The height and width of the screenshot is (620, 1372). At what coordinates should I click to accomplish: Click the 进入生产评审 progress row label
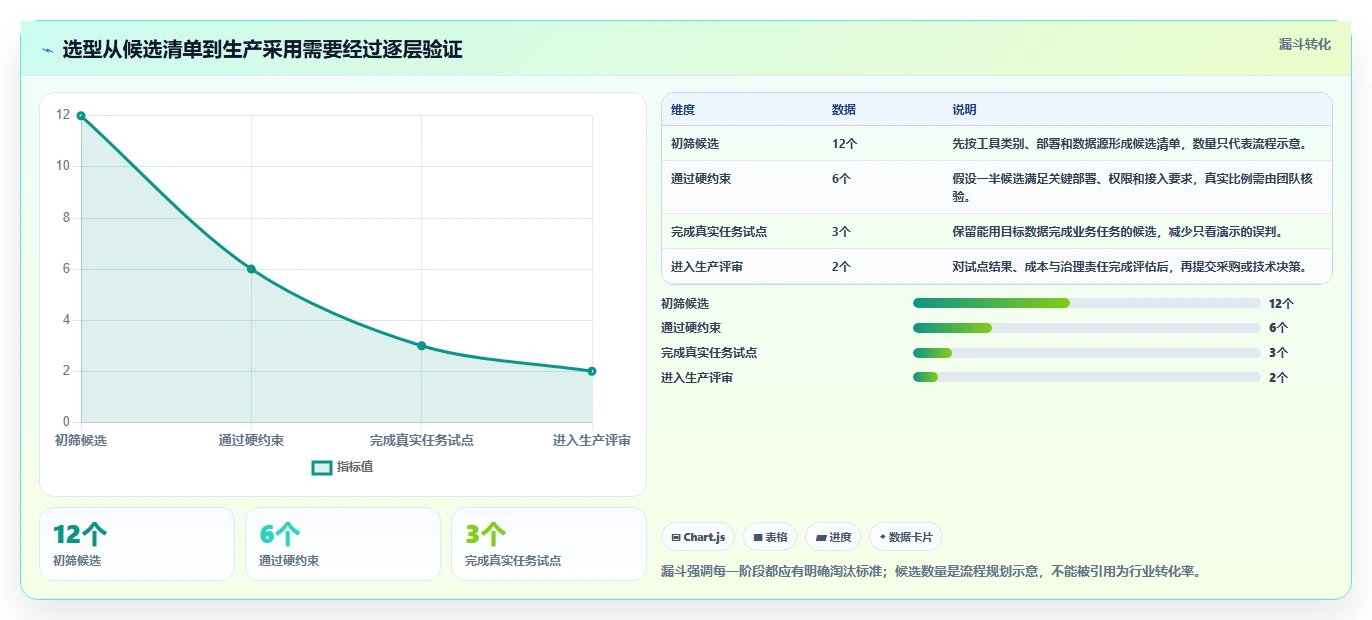[x=697, y=377]
